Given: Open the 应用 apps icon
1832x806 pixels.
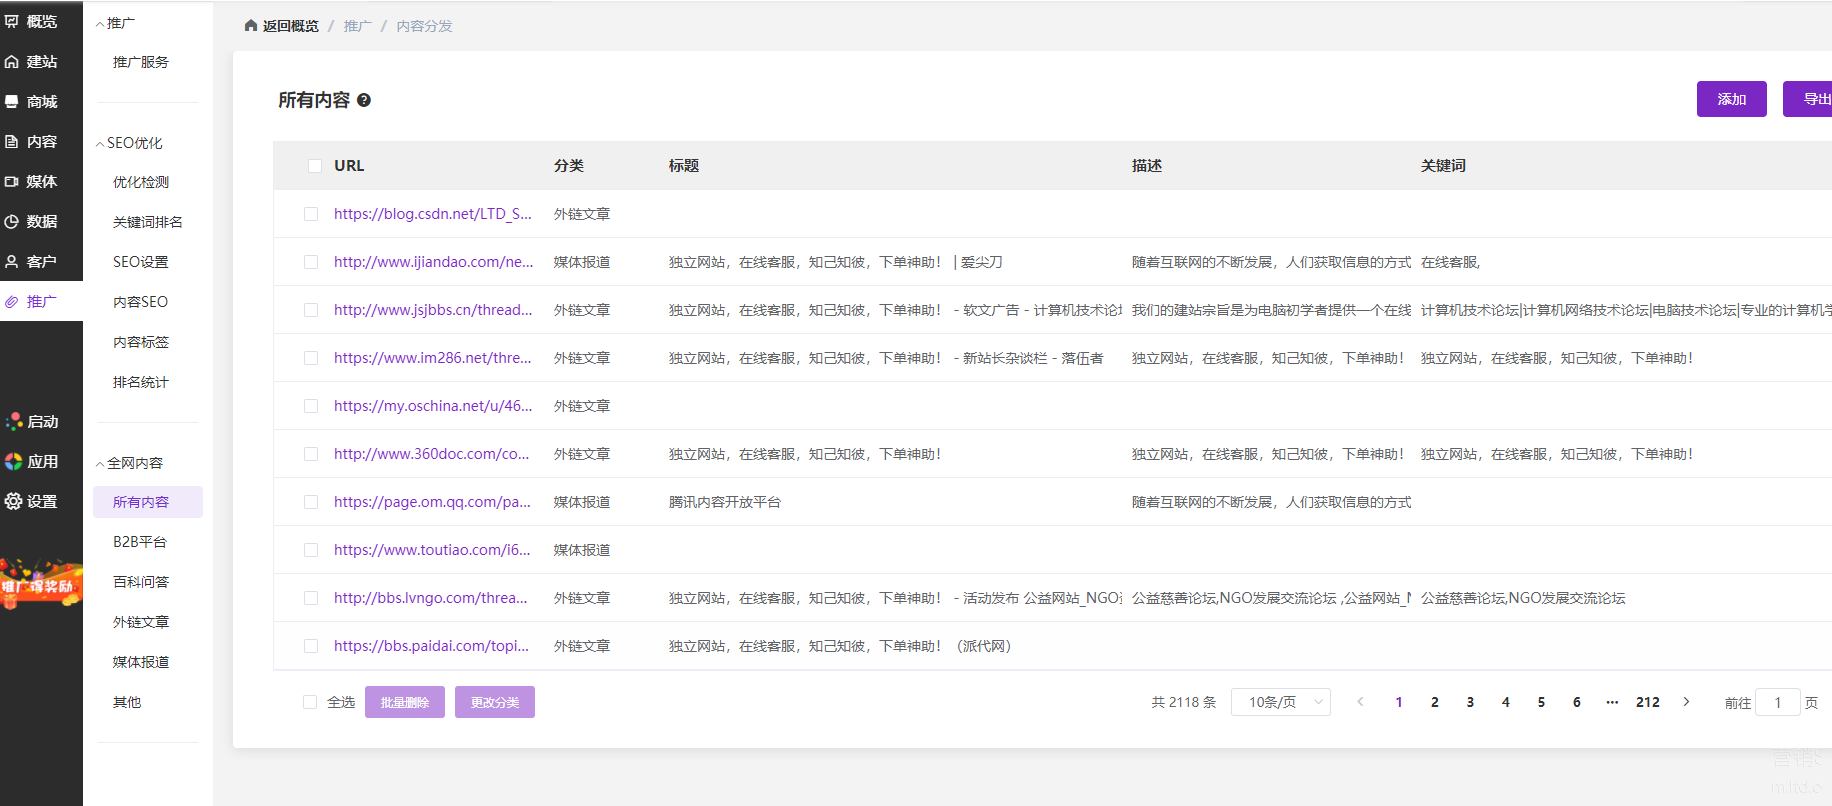Looking at the screenshot, I should [x=13, y=462].
